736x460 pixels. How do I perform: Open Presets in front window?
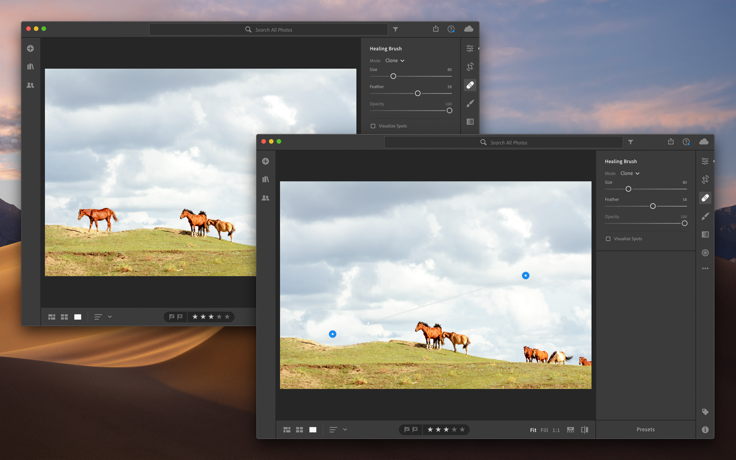(645, 429)
